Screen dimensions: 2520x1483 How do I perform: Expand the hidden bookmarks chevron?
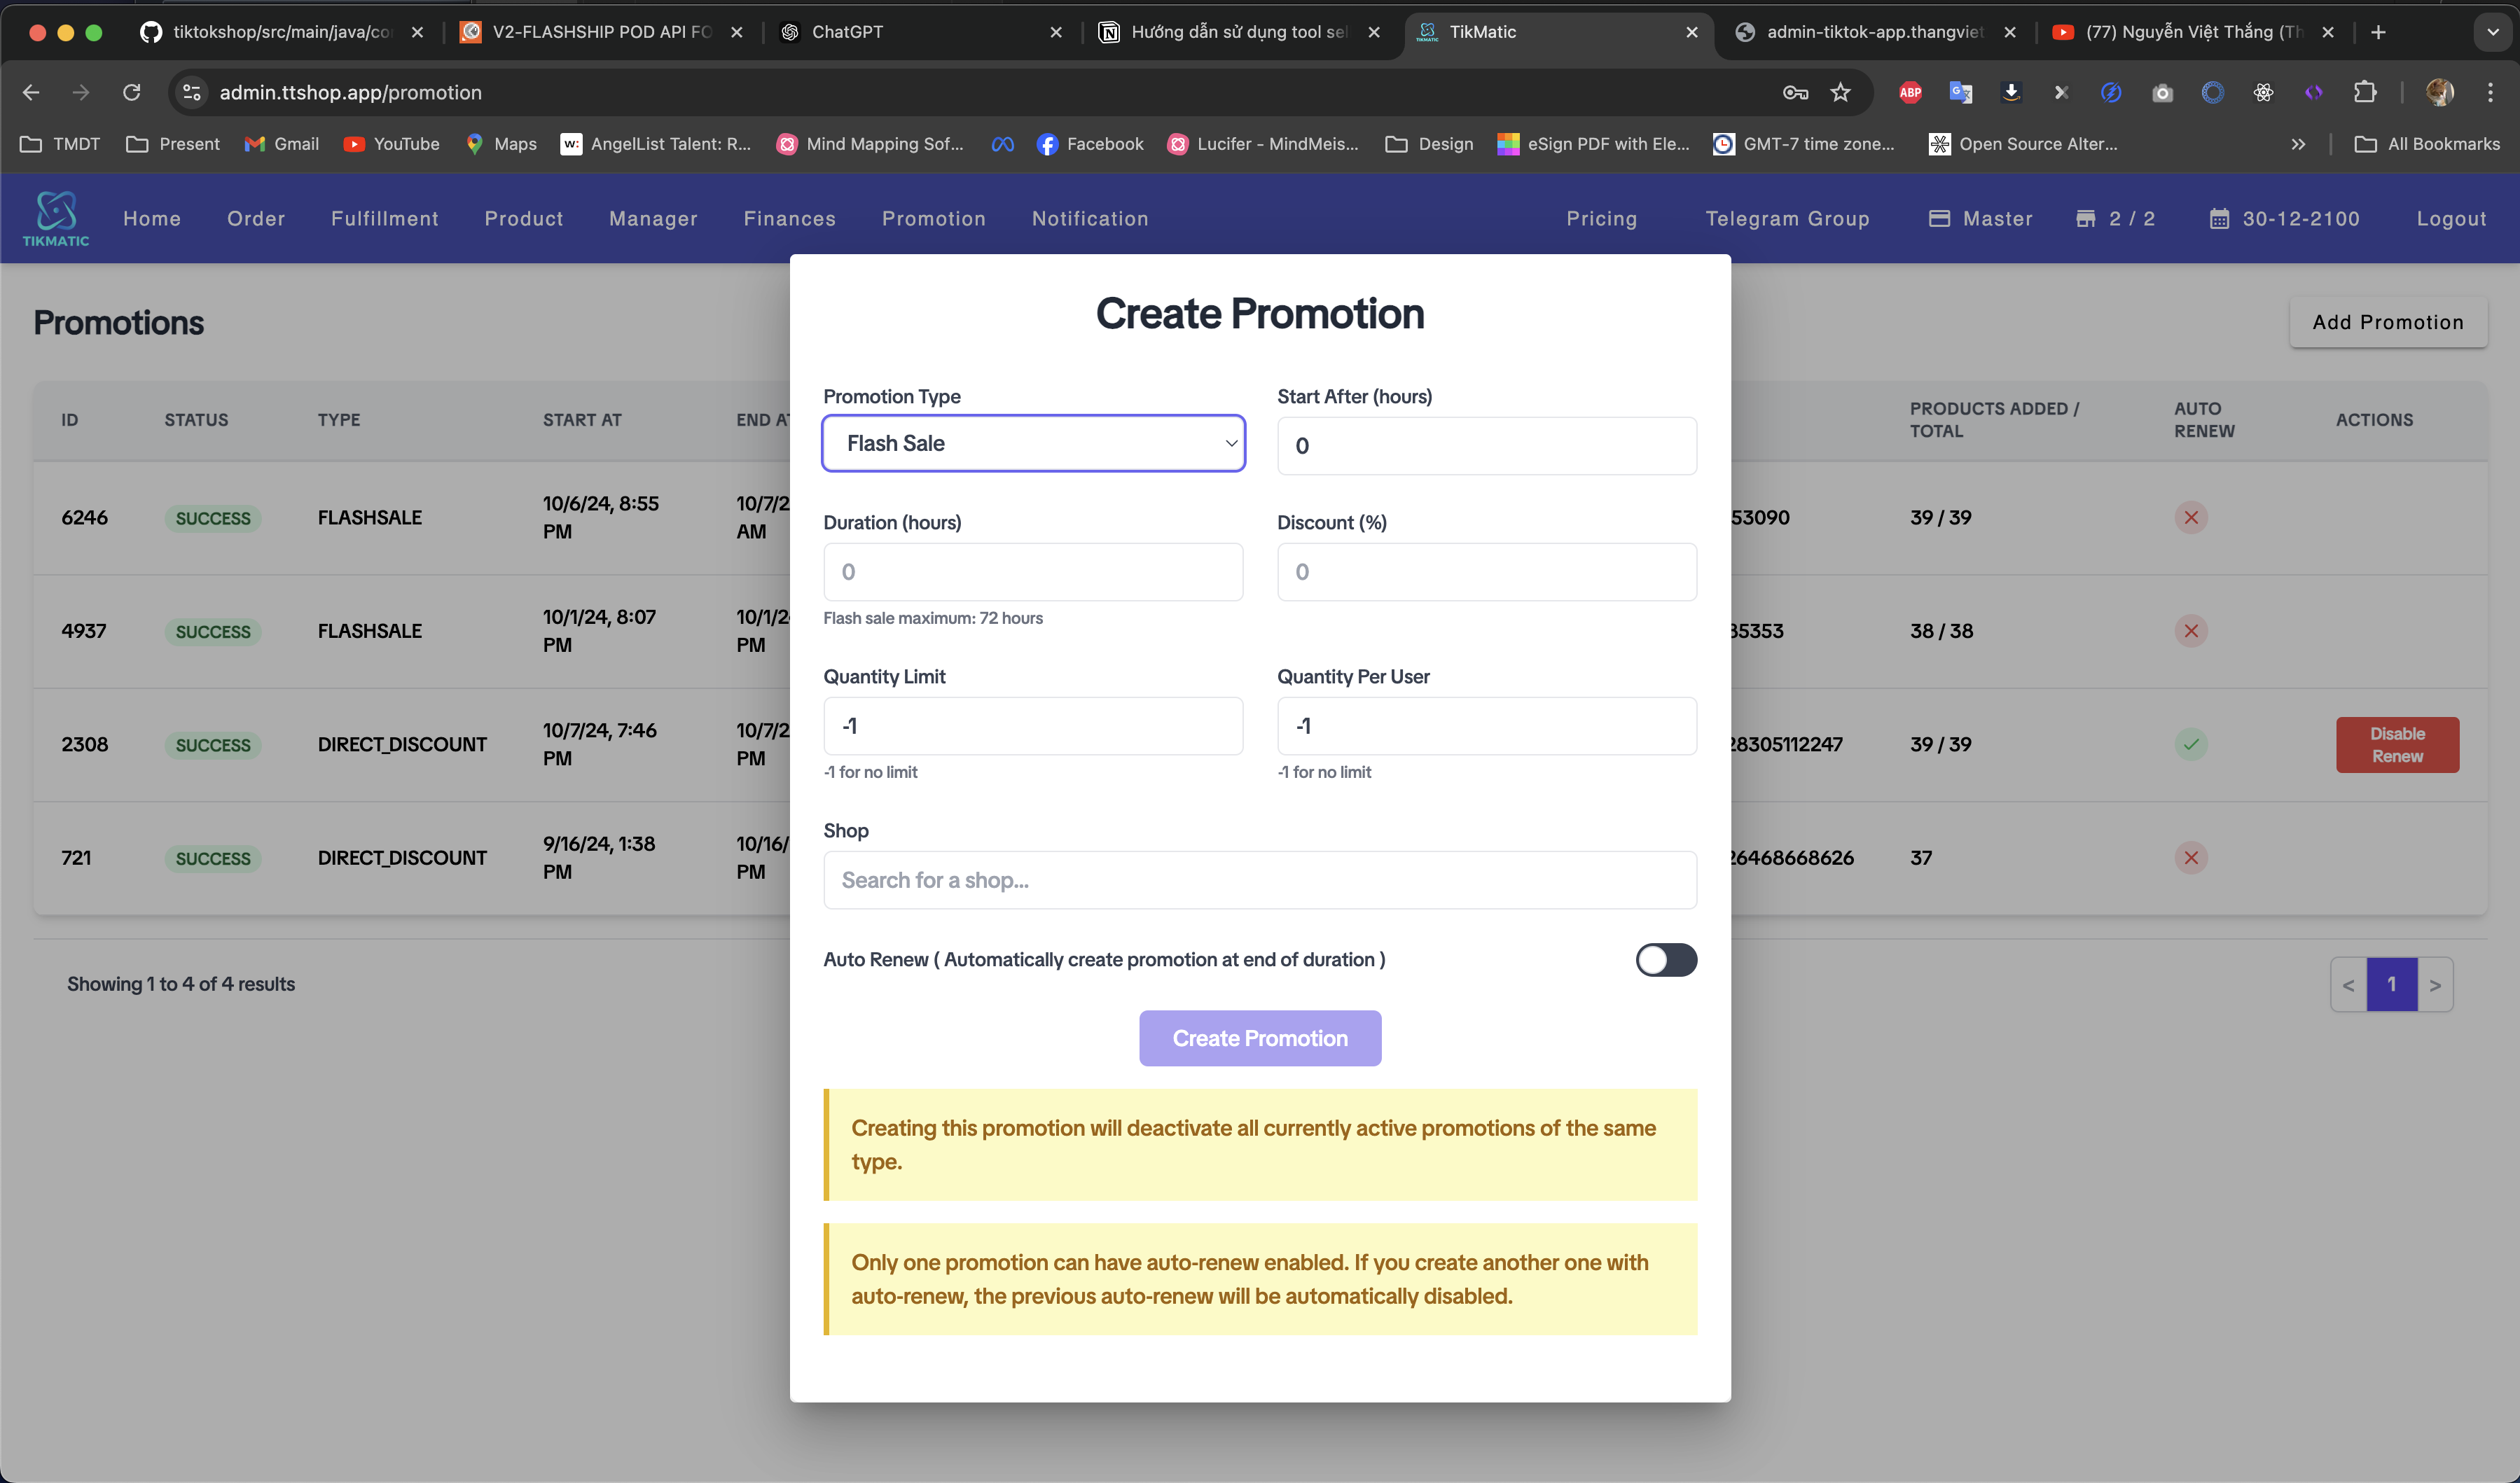2298,144
